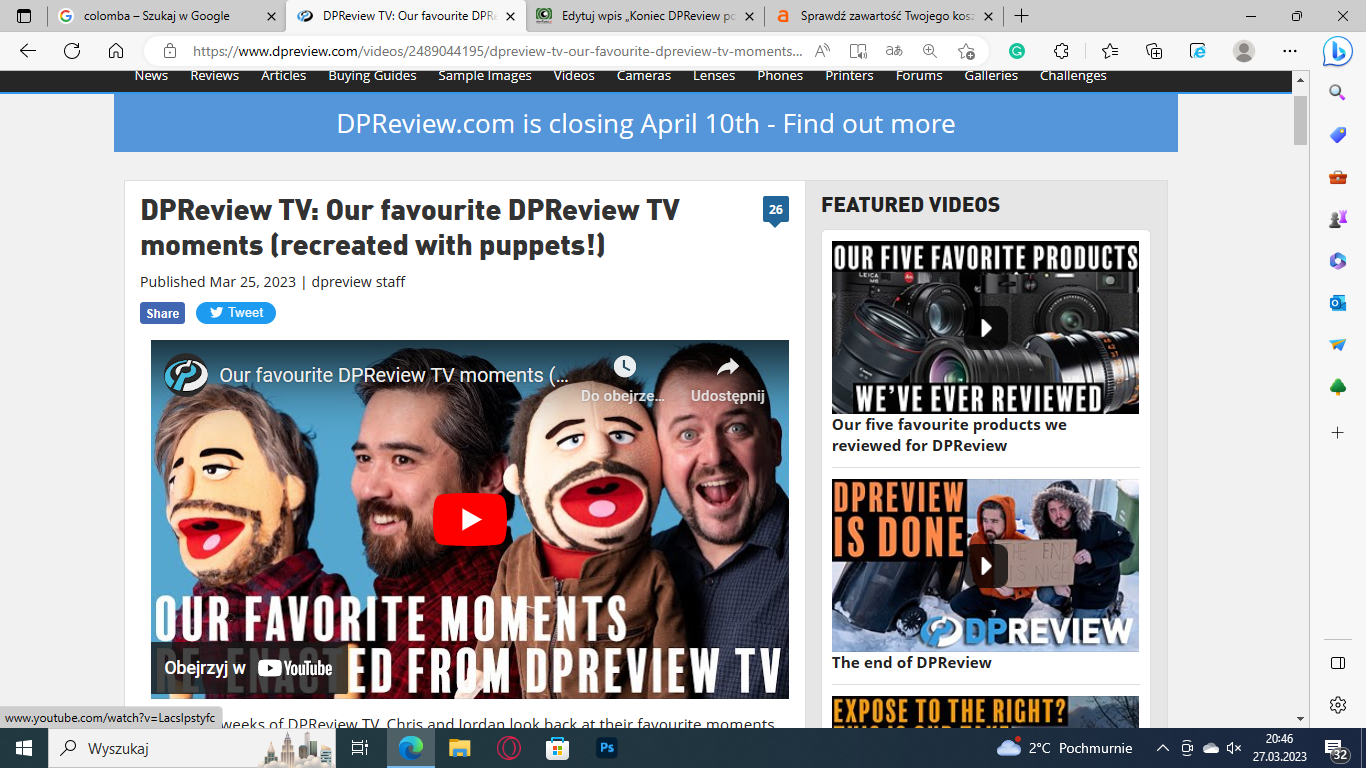Open the Reviews menu
Image resolution: width=1366 pixels, height=768 pixels.
click(215, 76)
